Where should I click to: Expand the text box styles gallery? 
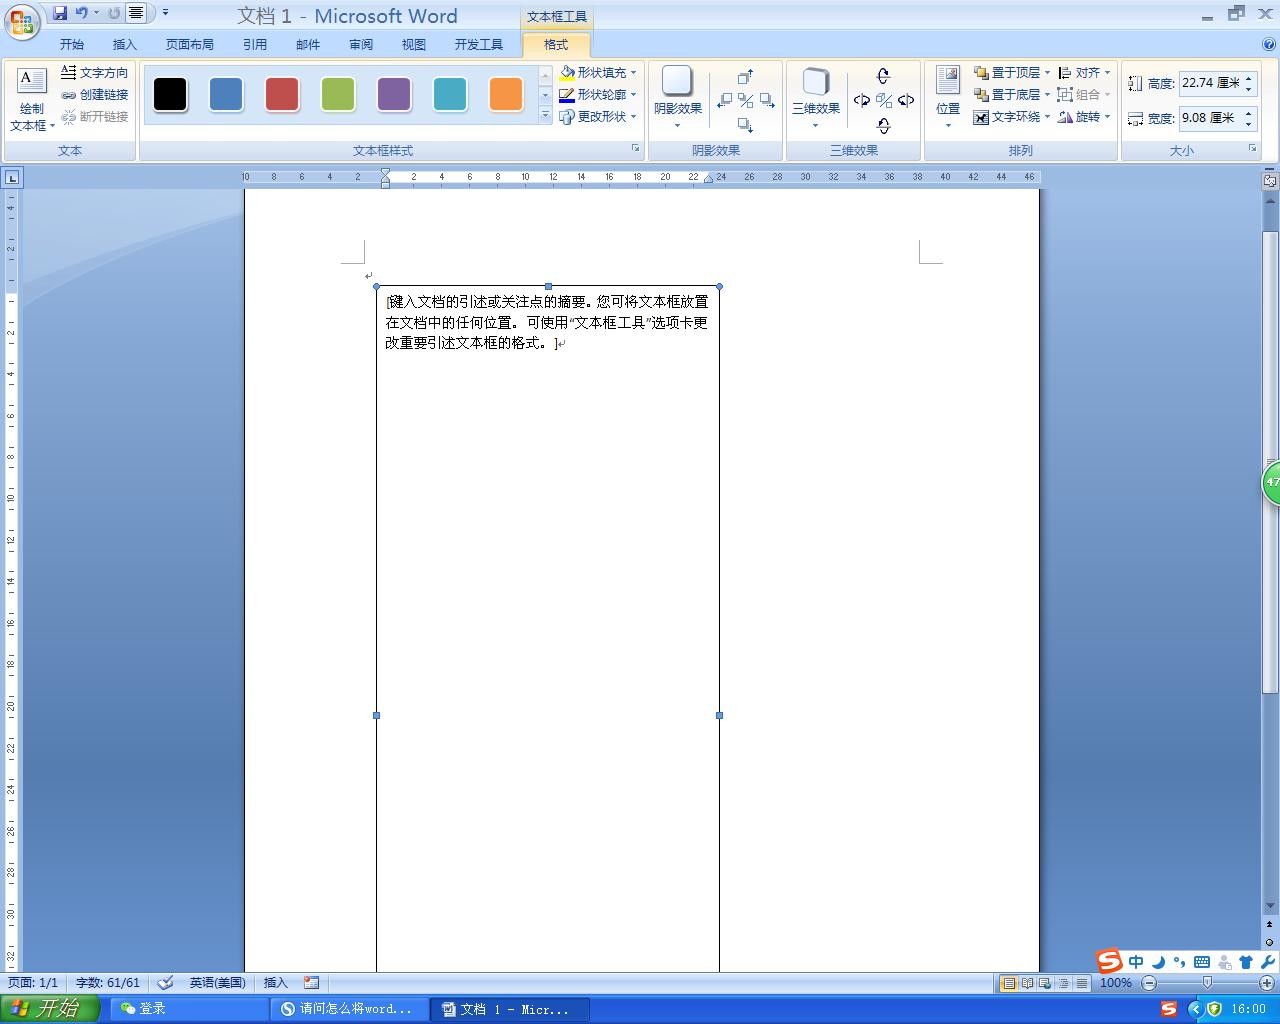[545, 116]
